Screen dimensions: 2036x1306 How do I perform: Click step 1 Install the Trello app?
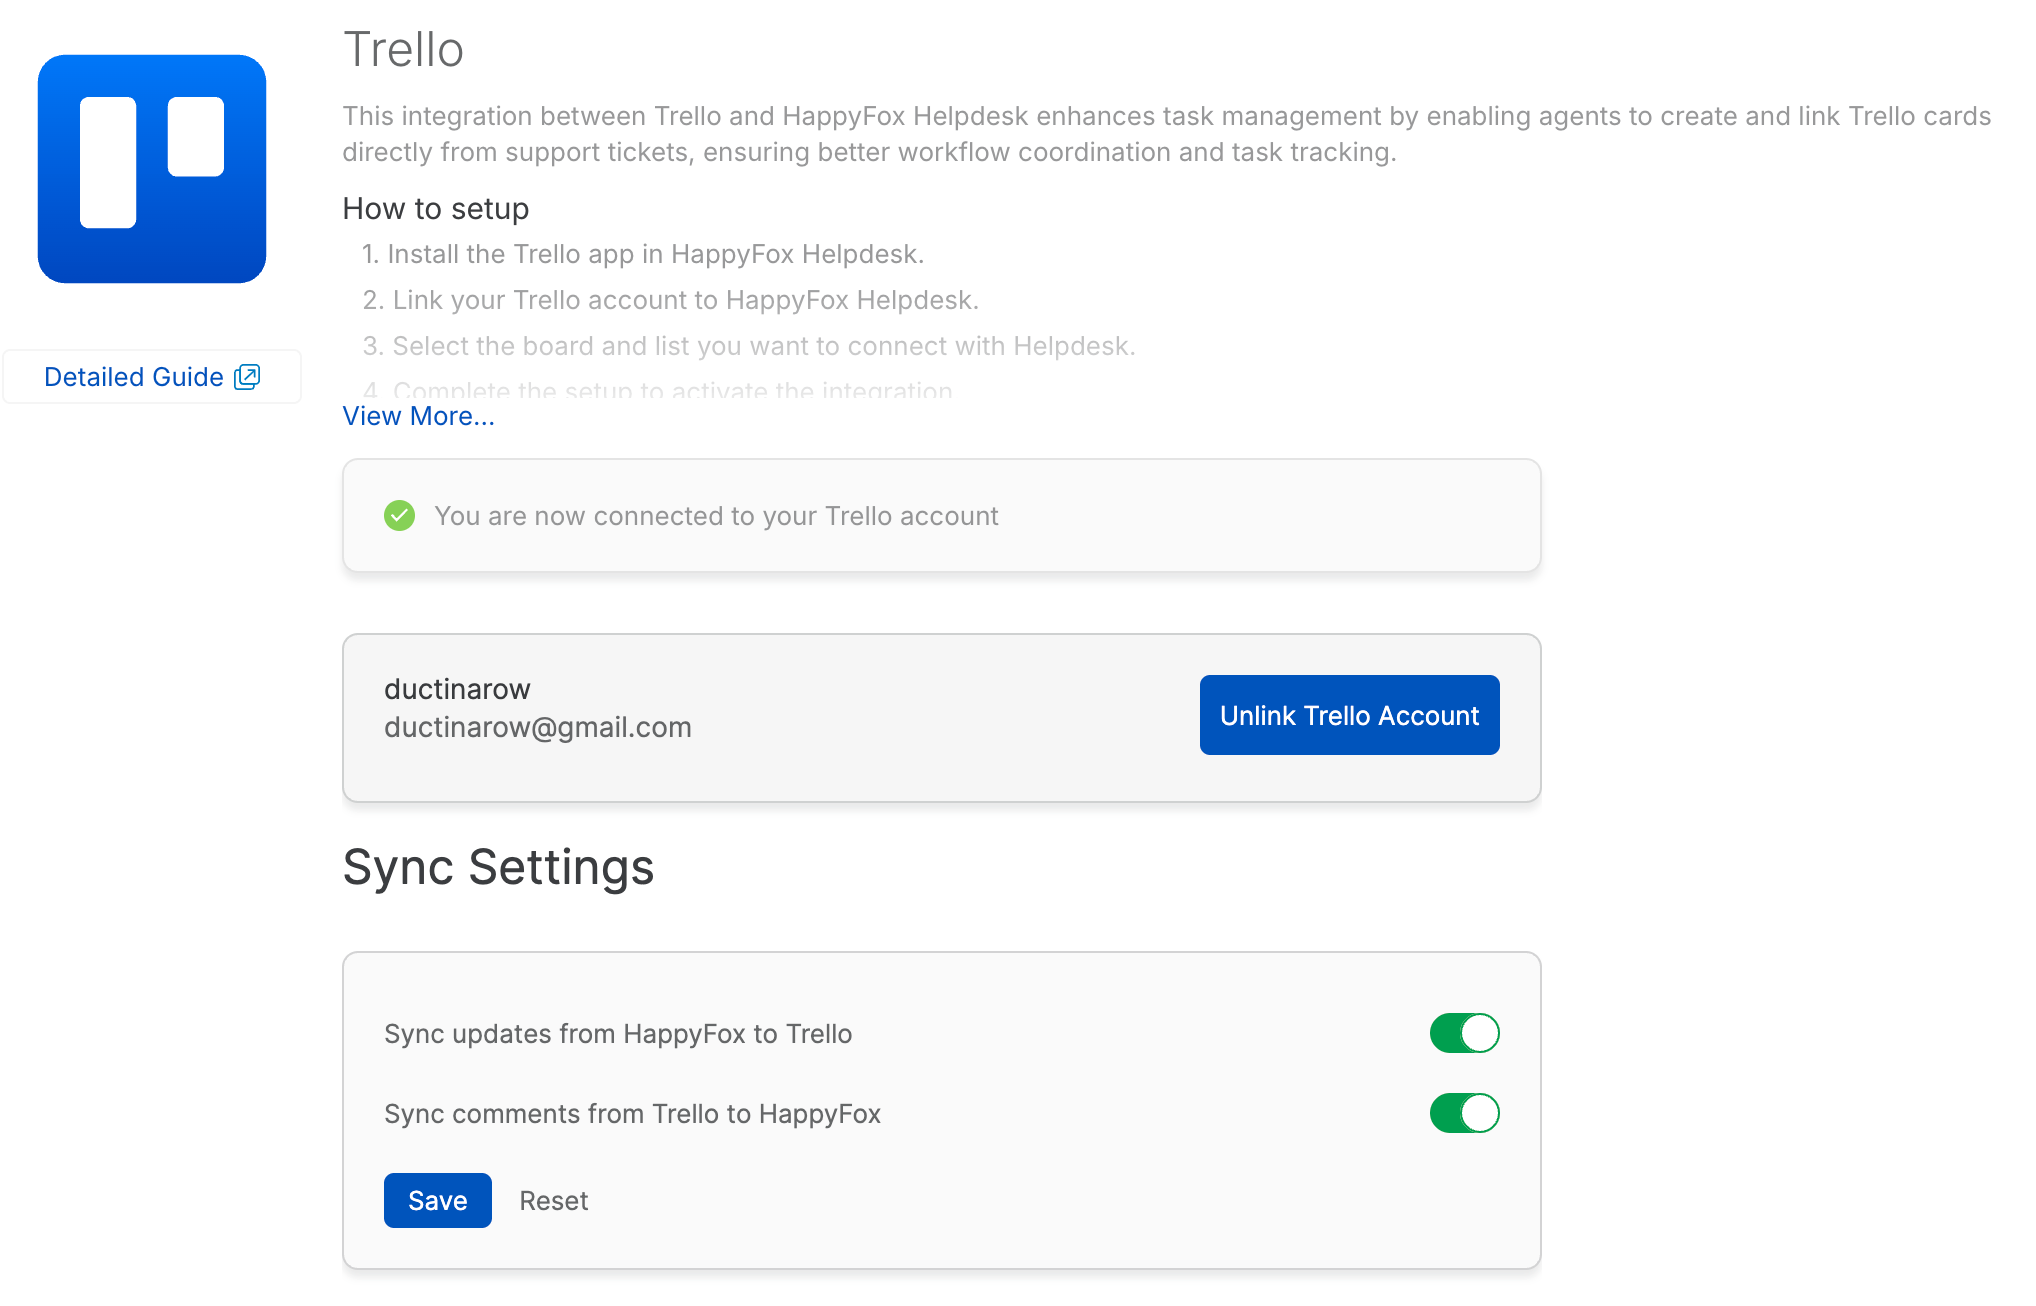coord(643,254)
